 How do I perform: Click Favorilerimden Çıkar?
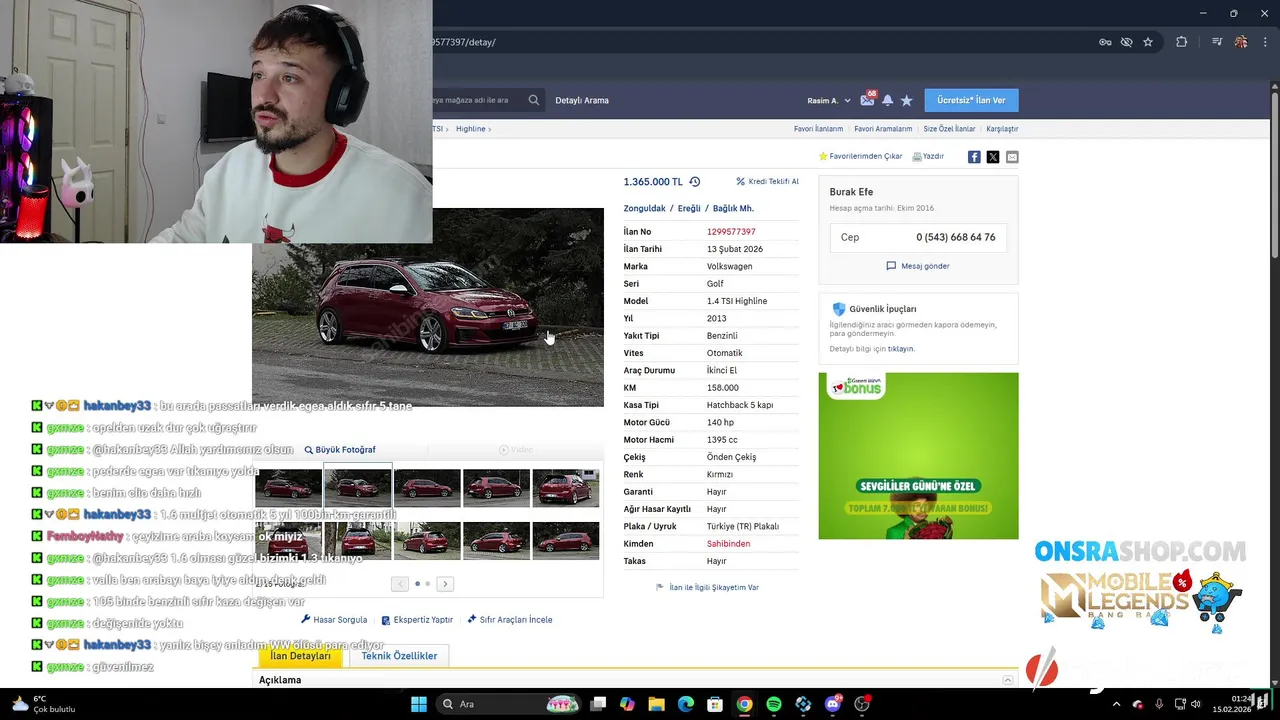(860, 156)
